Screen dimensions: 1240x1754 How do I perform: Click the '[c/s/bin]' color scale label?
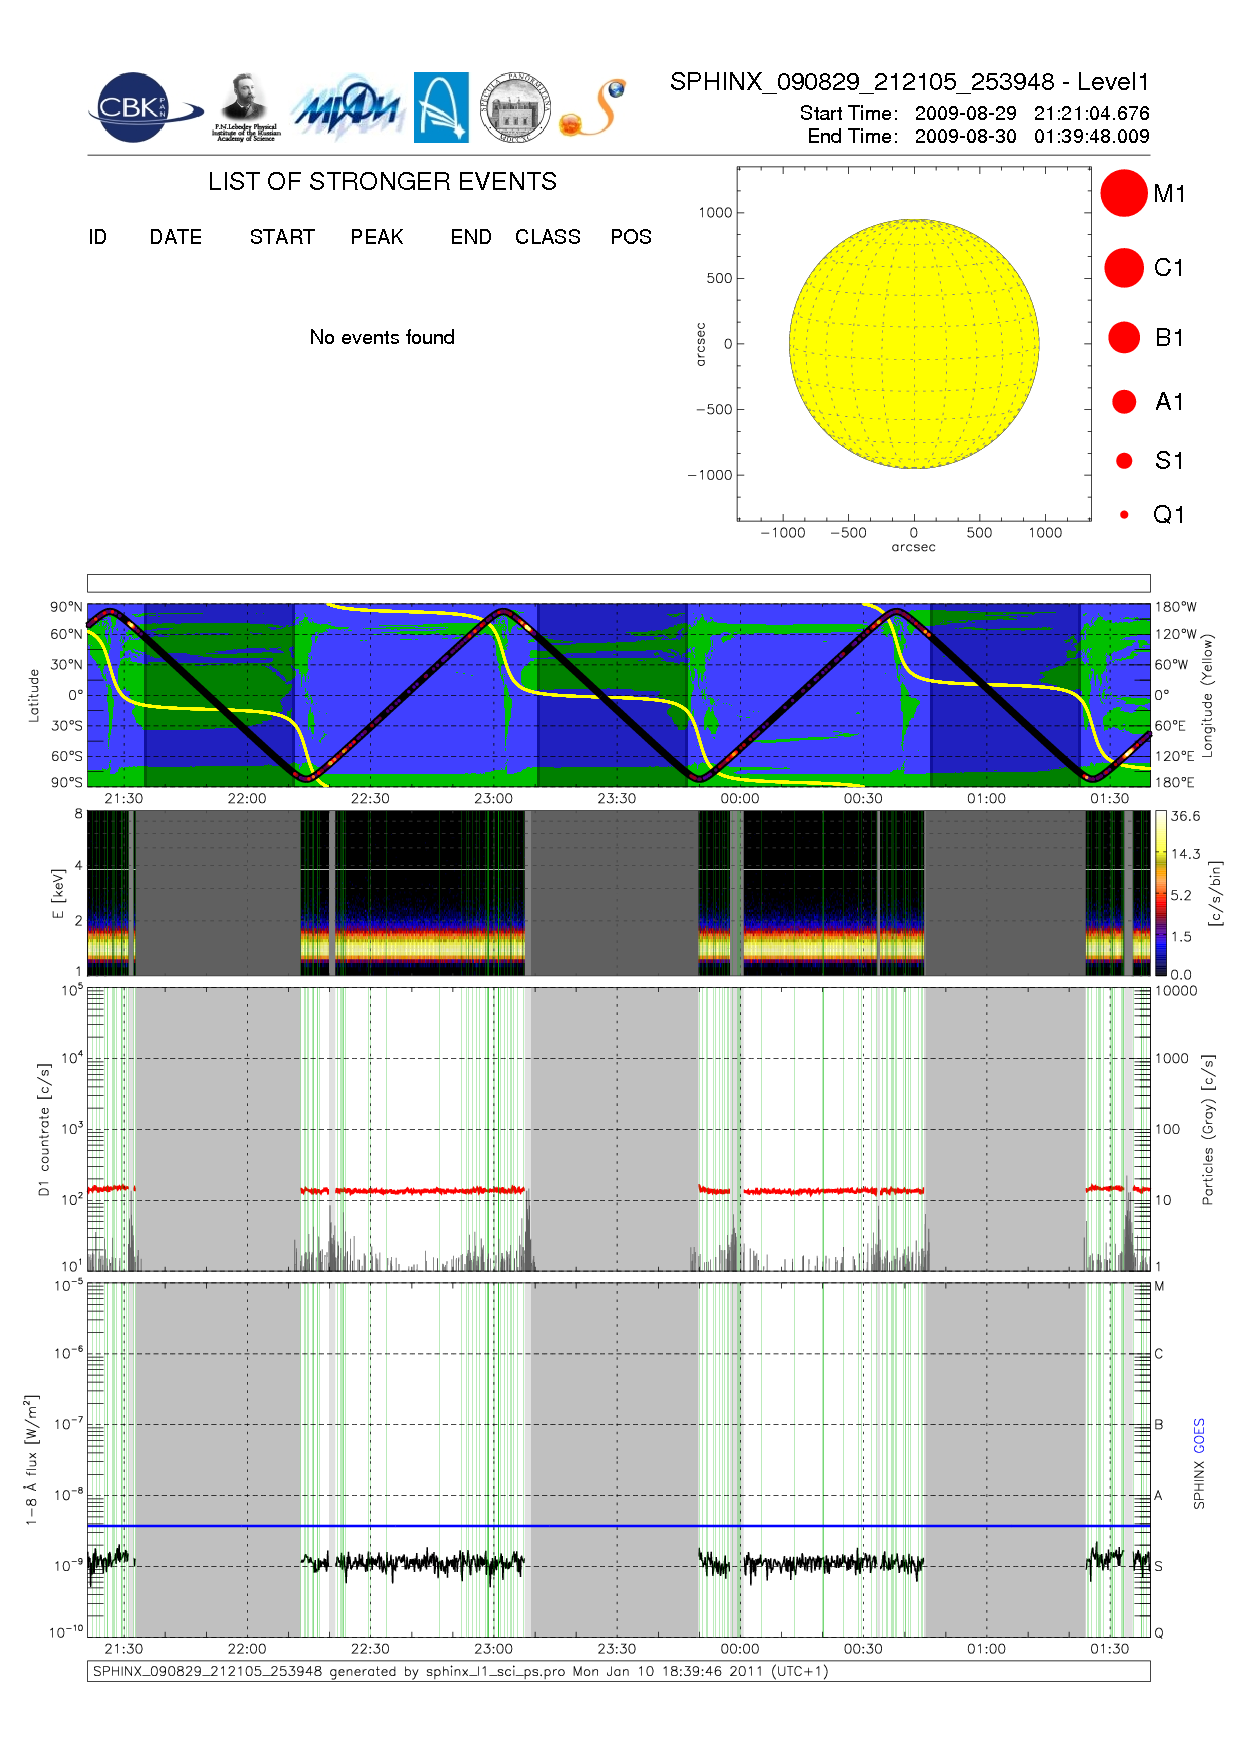1215,893
